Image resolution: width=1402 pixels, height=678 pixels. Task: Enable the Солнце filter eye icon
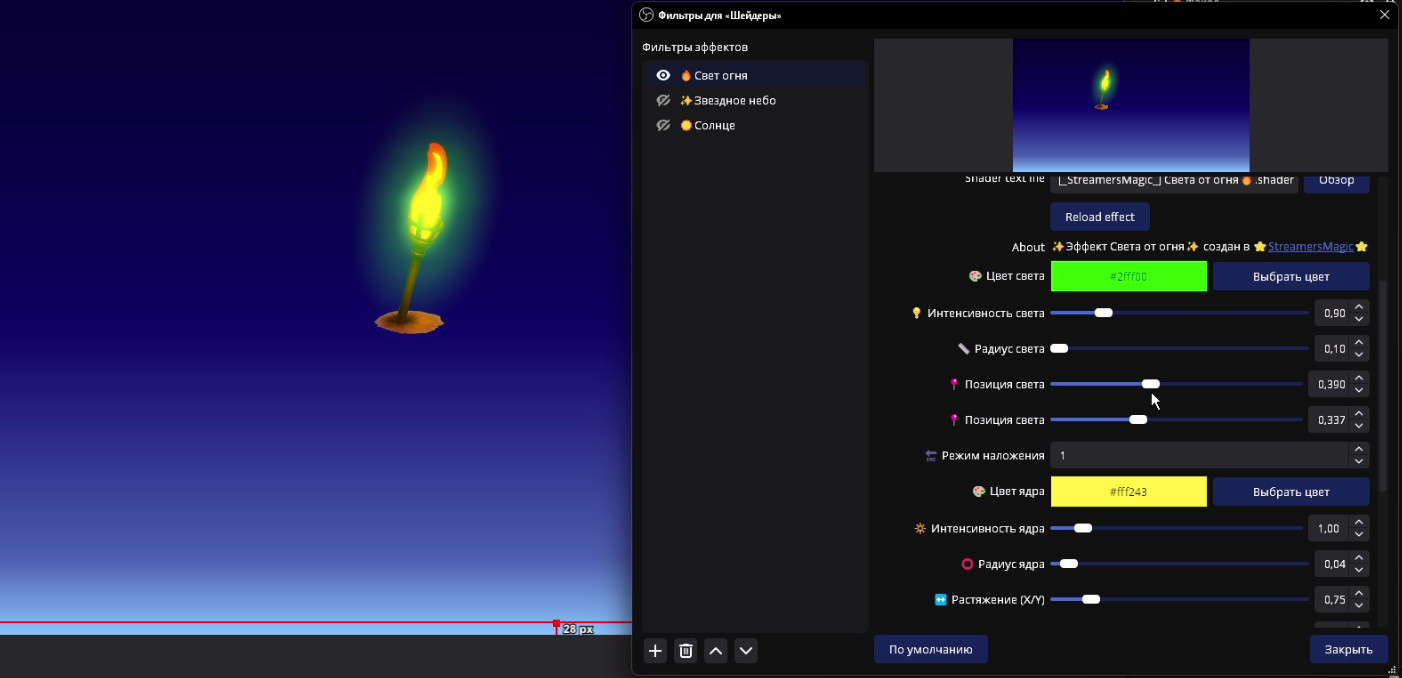(x=662, y=126)
